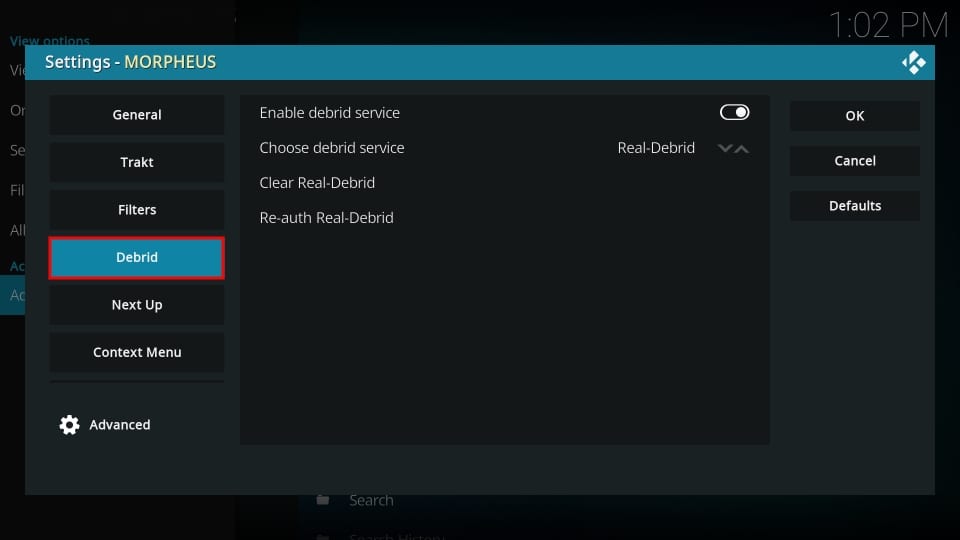The height and width of the screenshot is (540, 960).
Task: Switch to the Context Menu category
Action: (137, 352)
